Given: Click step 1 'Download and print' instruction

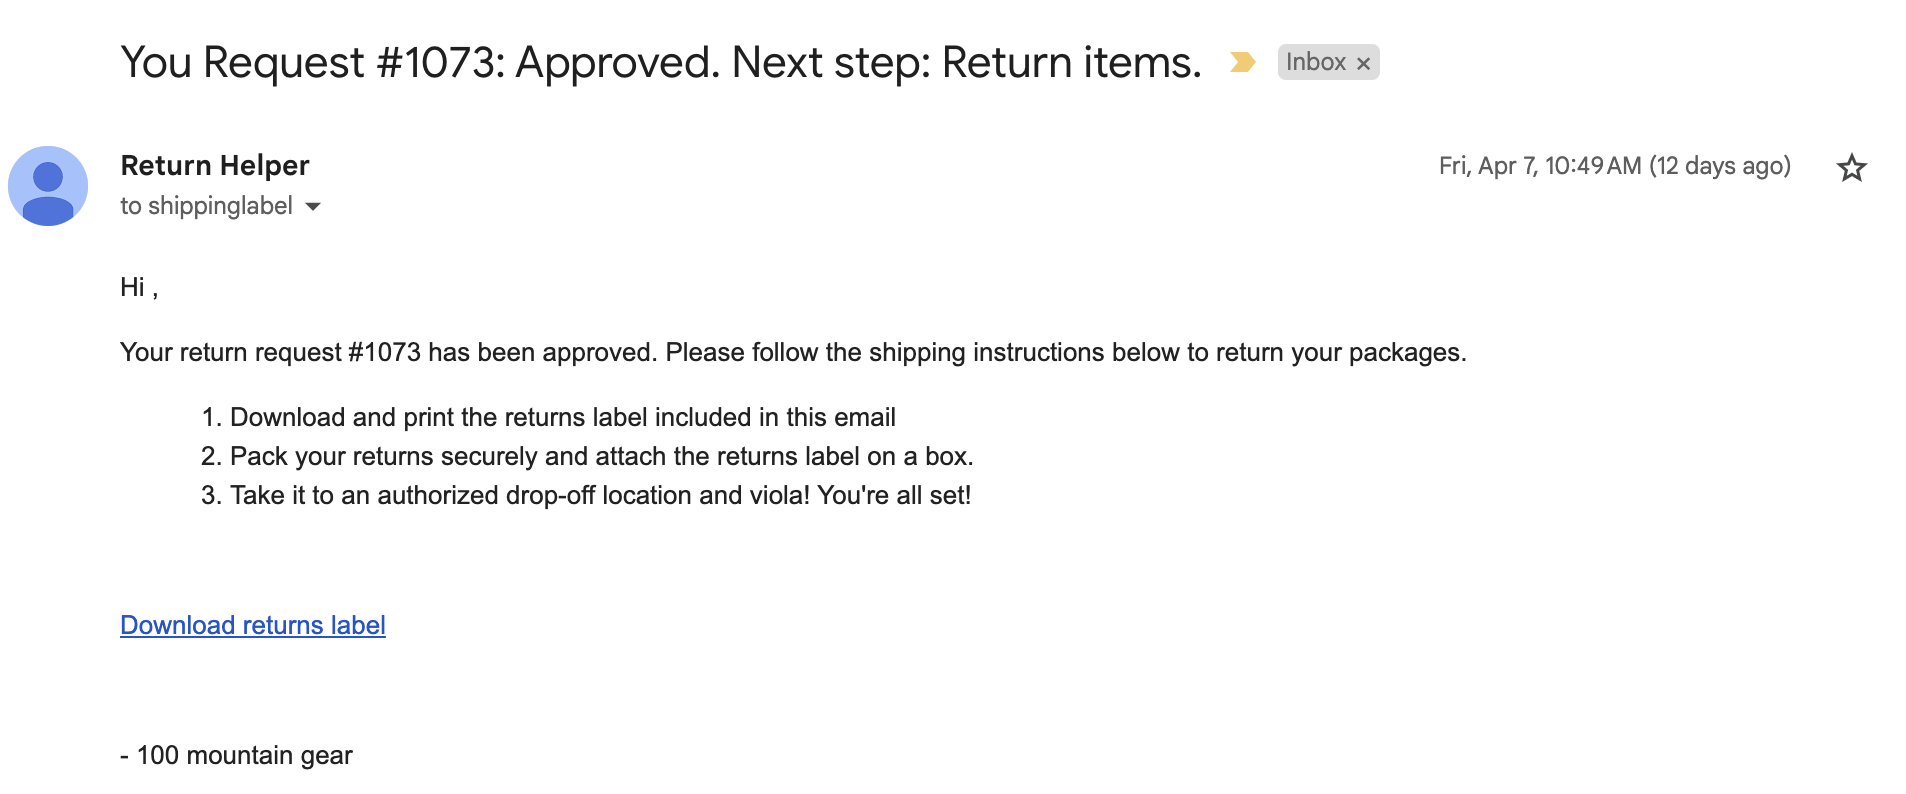Looking at the screenshot, I should pos(562,418).
